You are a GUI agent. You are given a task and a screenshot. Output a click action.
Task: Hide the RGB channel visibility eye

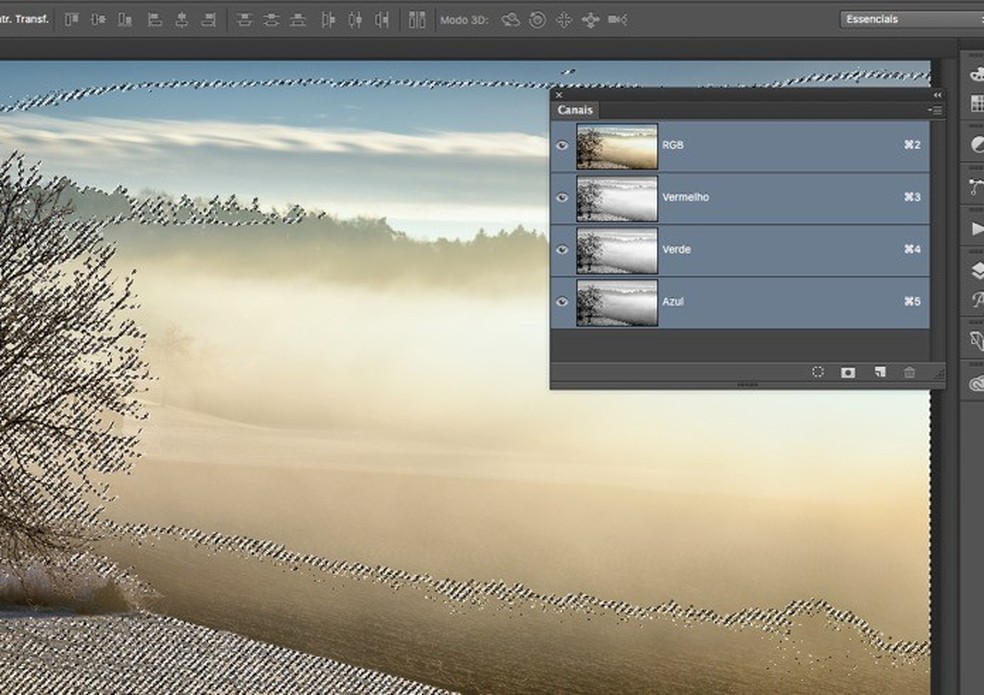coord(562,146)
